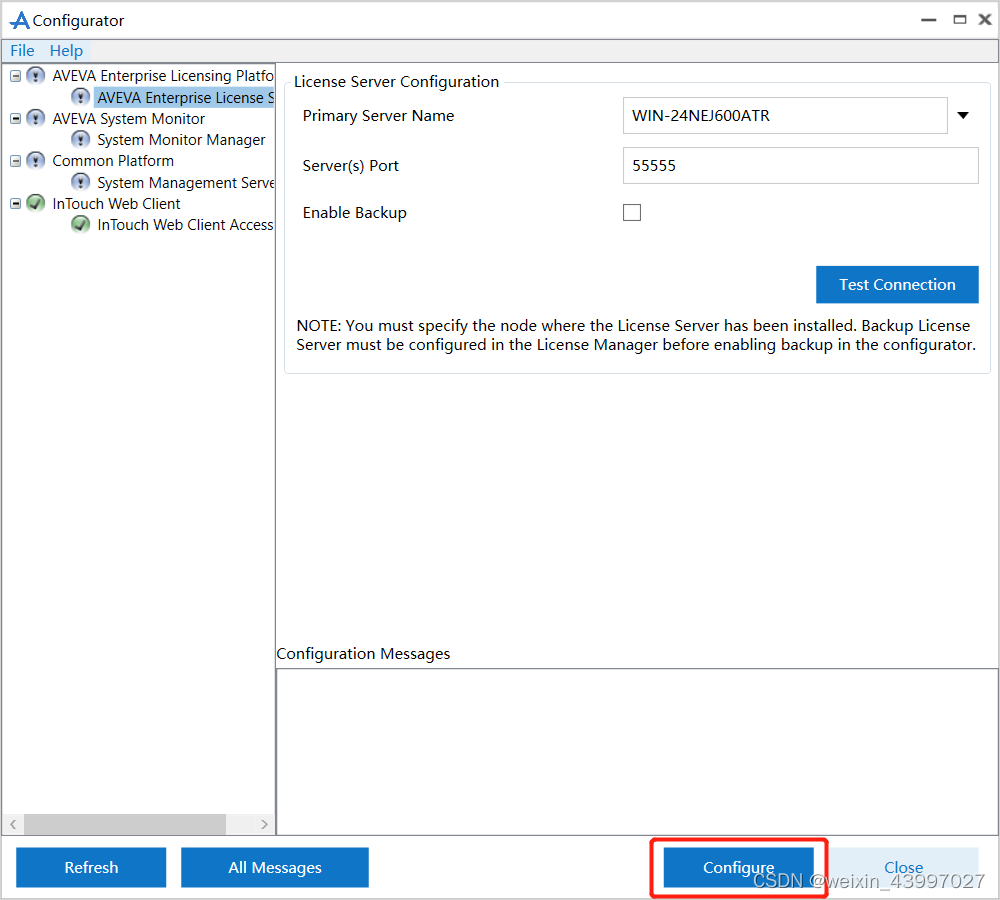Close the Configurator window with X
Screen dimensions: 1000x900
click(x=985, y=20)
